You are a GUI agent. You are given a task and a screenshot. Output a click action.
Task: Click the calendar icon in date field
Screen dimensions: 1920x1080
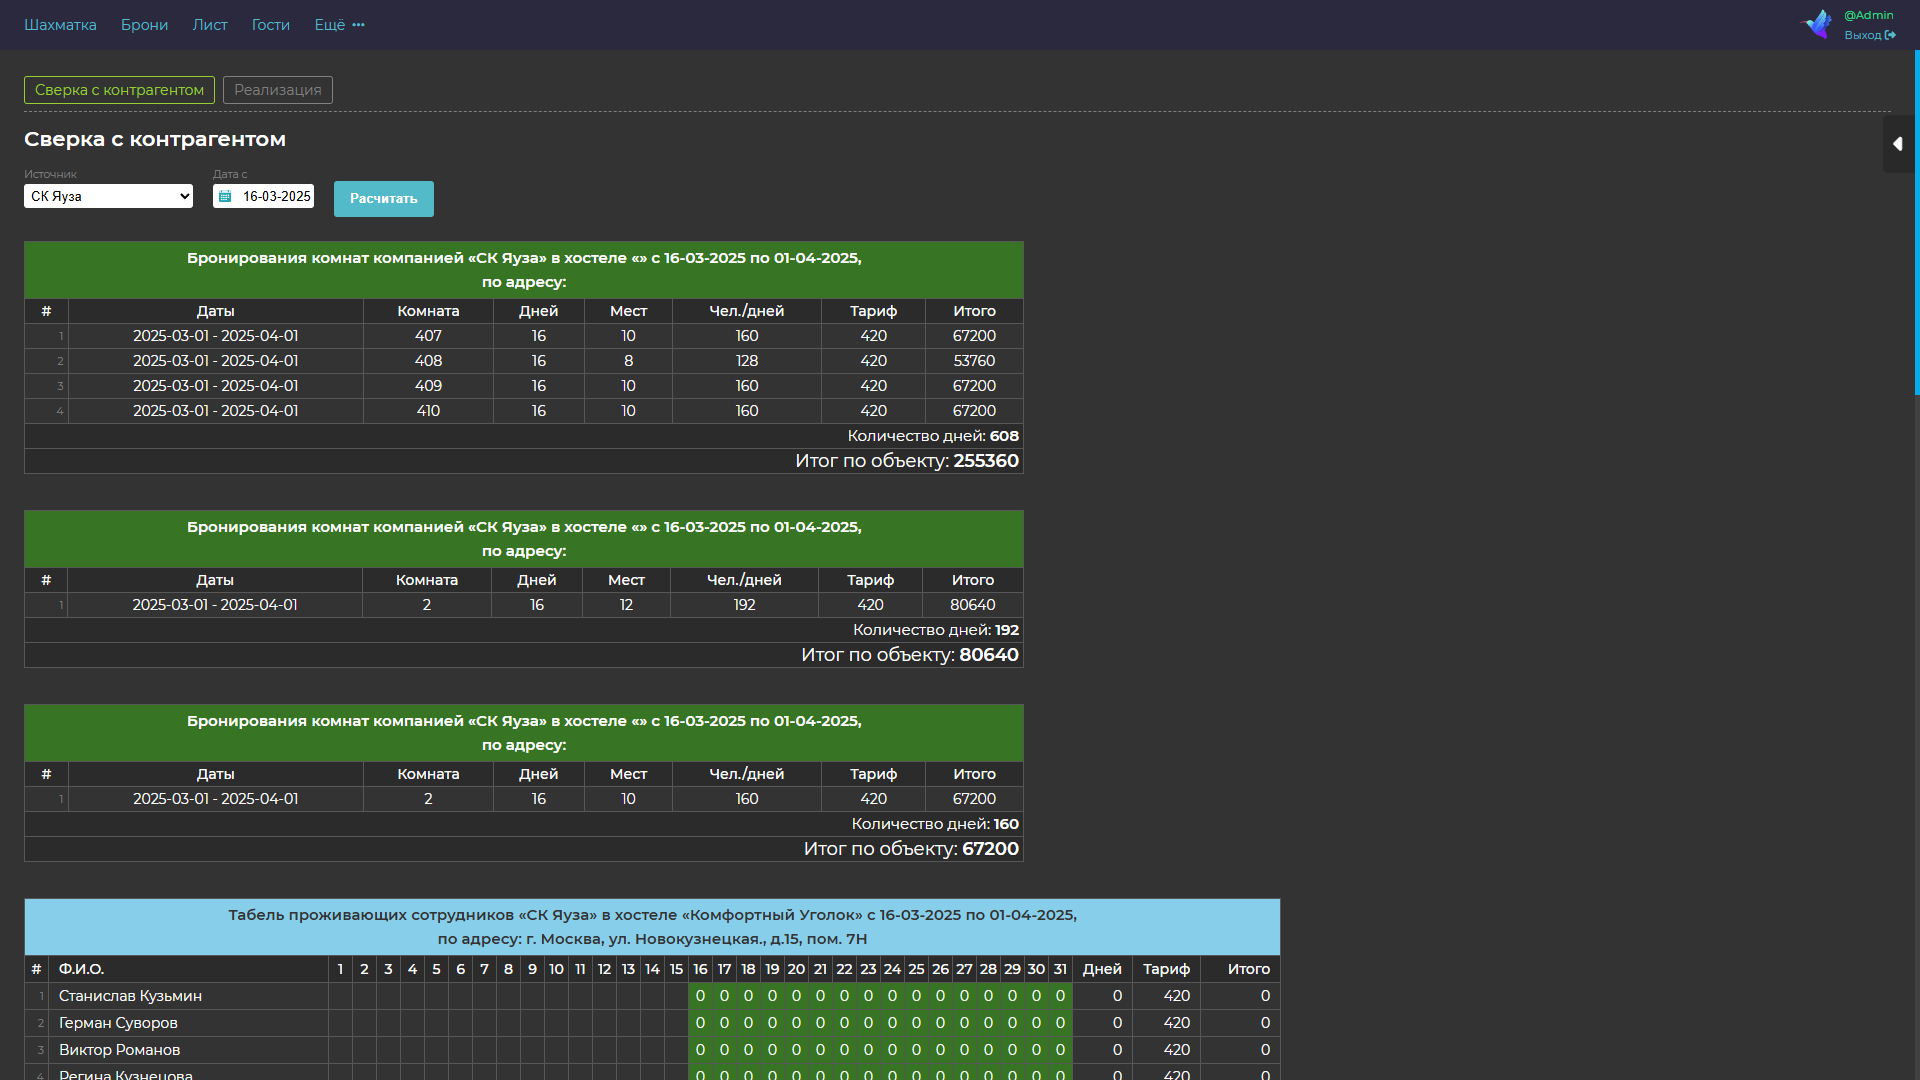(225, 197)
